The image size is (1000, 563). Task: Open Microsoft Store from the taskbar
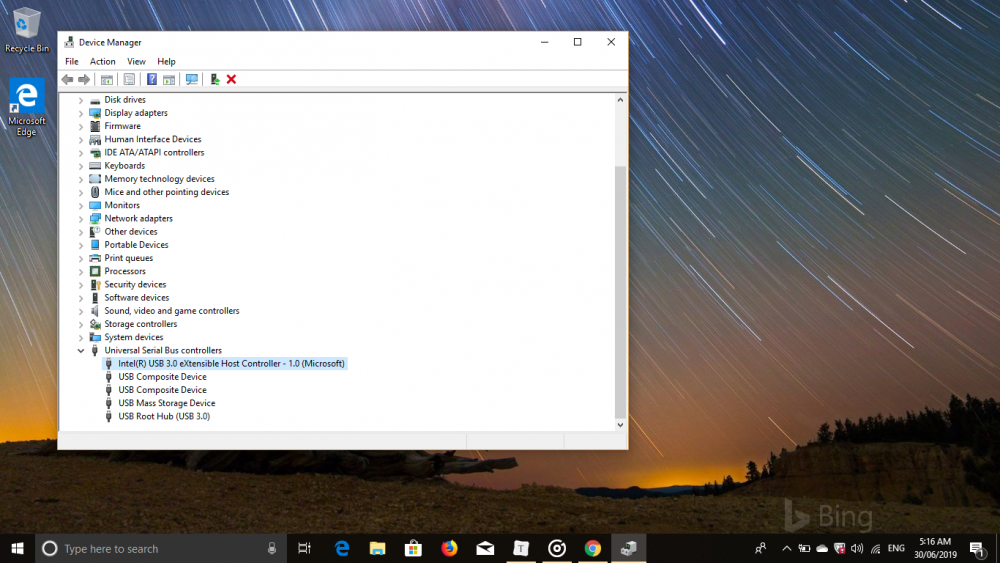point(413,548)
